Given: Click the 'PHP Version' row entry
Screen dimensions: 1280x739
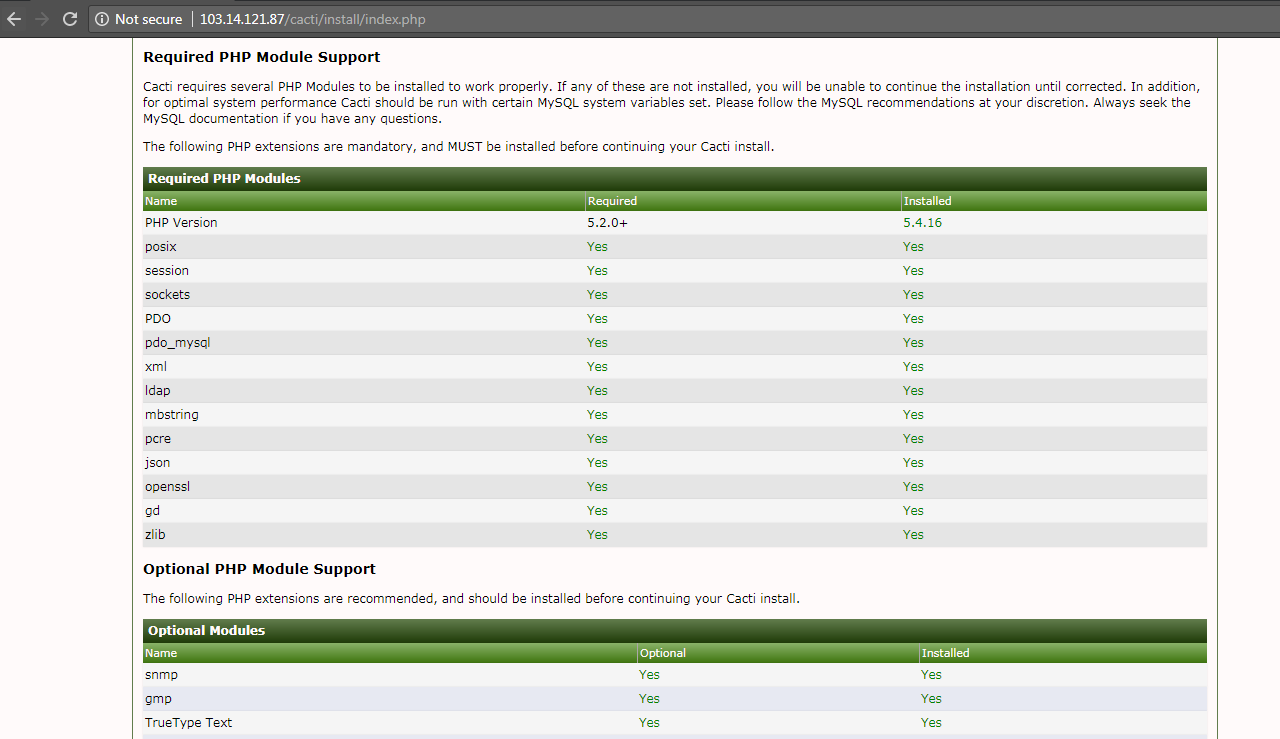Looking at the screenshot, I should click(180, 222).
